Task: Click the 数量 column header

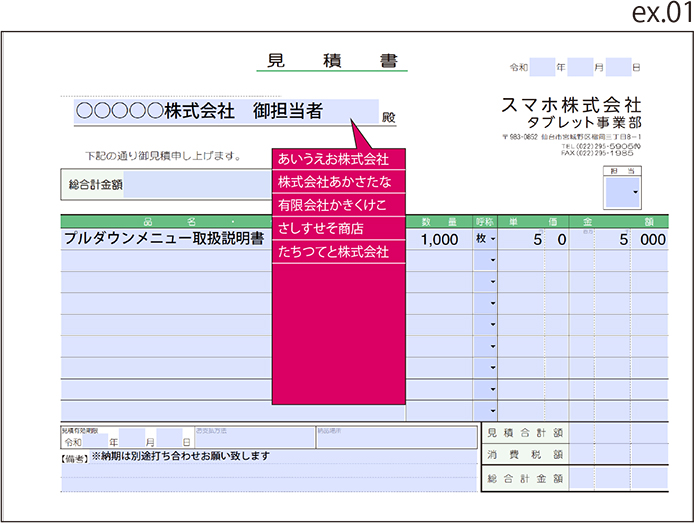Action: coord(439,222)
